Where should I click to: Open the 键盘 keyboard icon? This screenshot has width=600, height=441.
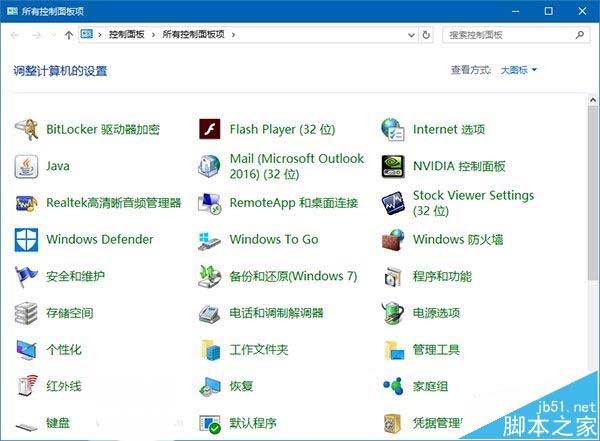tap(26, 426)
